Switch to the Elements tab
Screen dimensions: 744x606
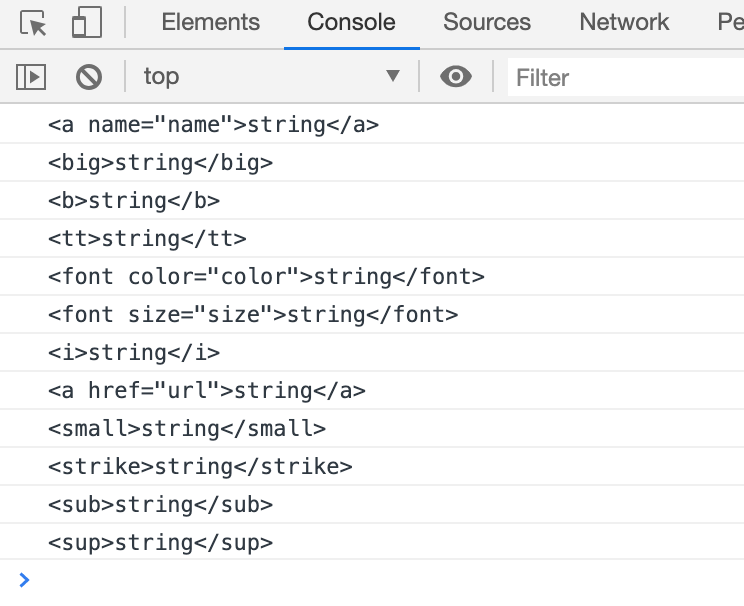(x=211, y=22)
